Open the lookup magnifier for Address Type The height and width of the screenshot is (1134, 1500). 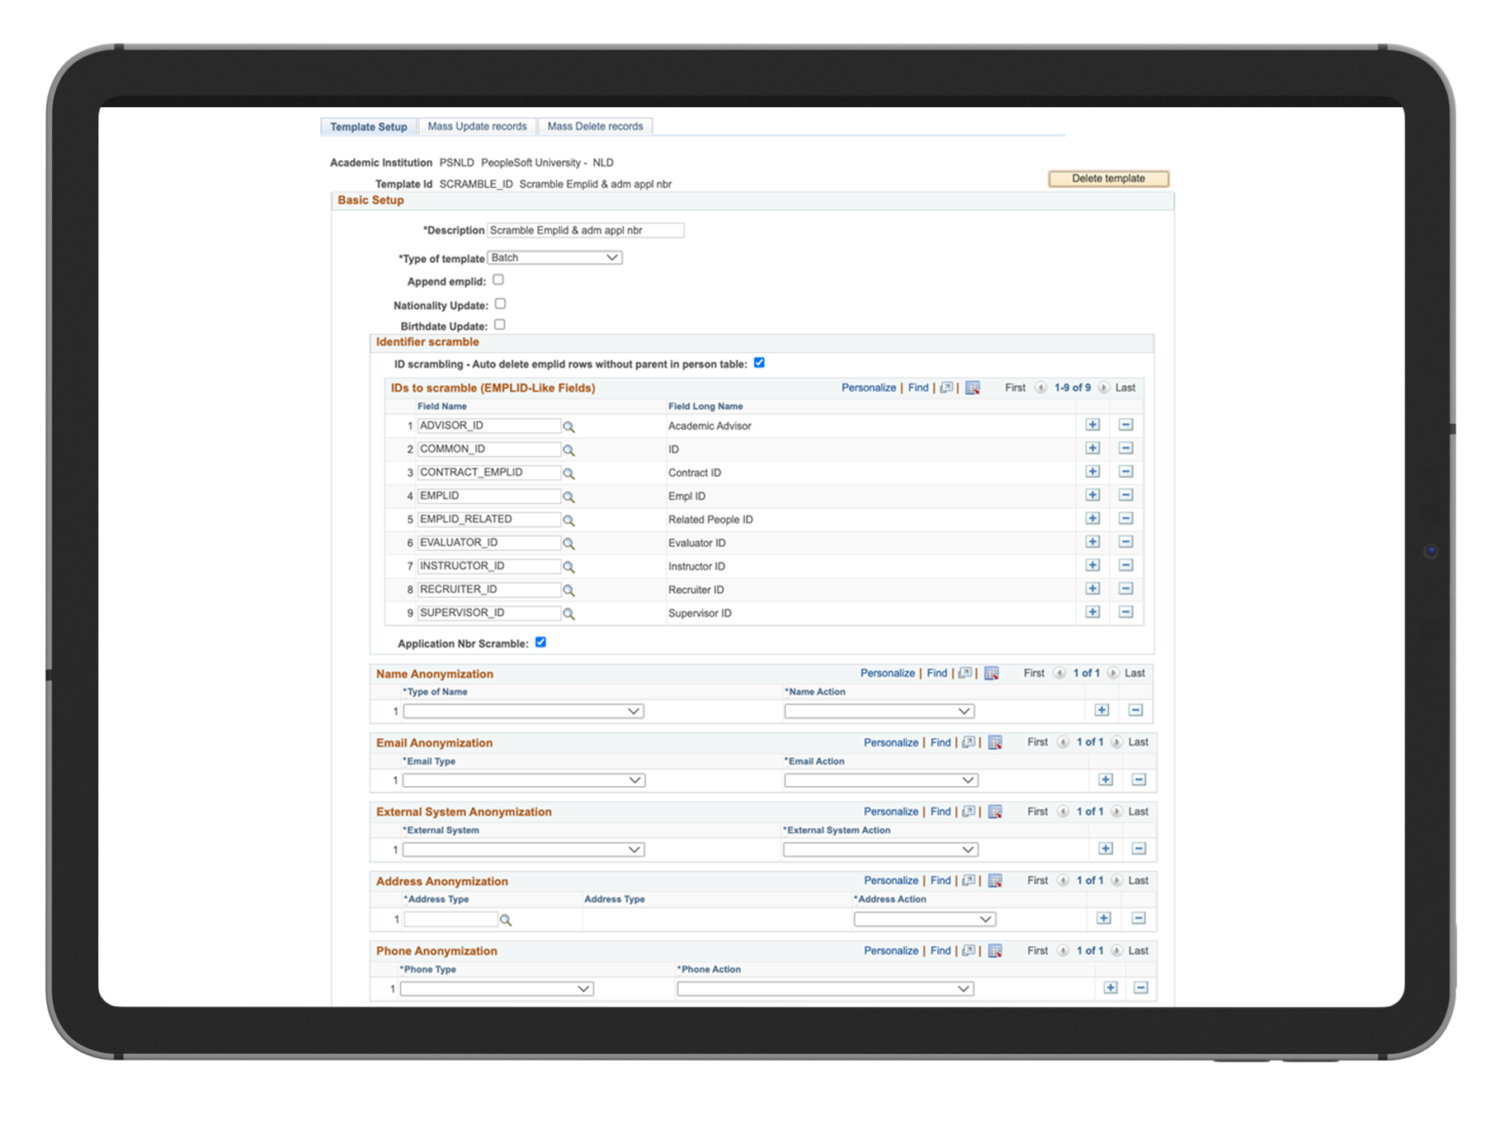(x=506, y=919)
